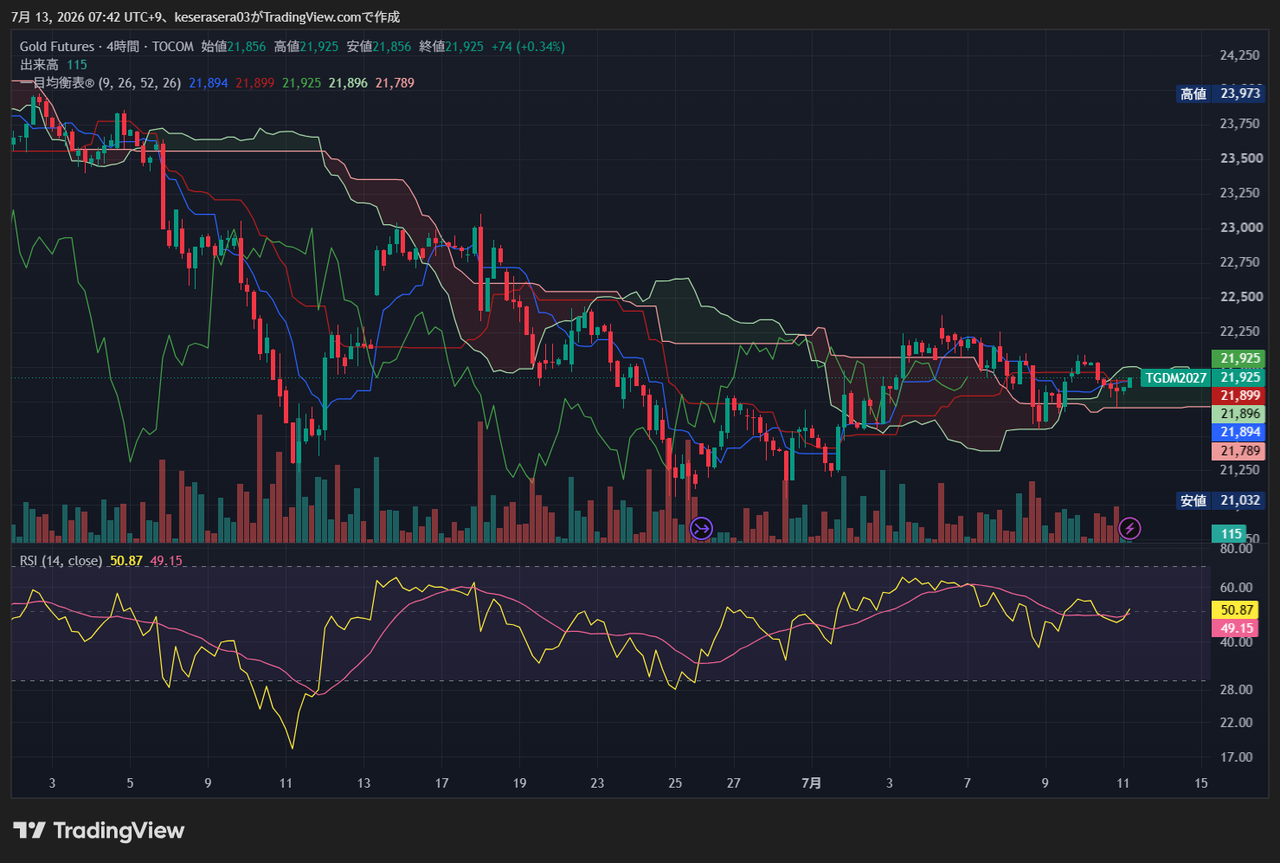1280x863 pixels.
Task: Click the 21,250 price axis label
Action: 1240,470
